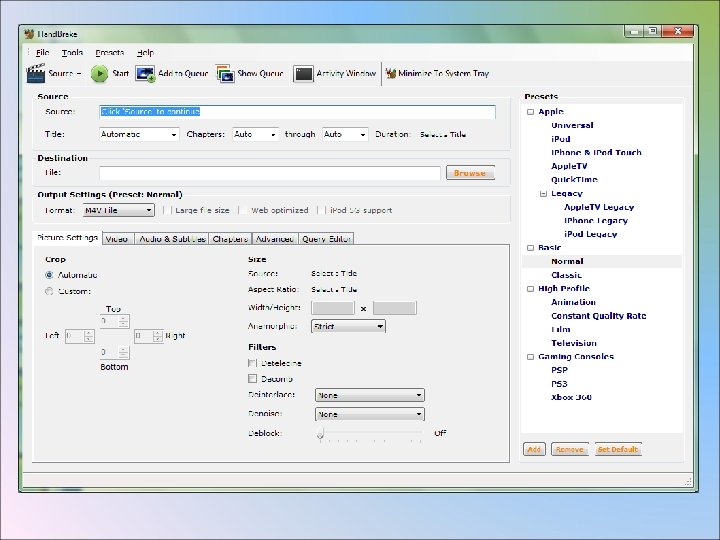Collapse the High Profile presets group
The height and width of the screenshot is (540, 720).
(530, 288)
